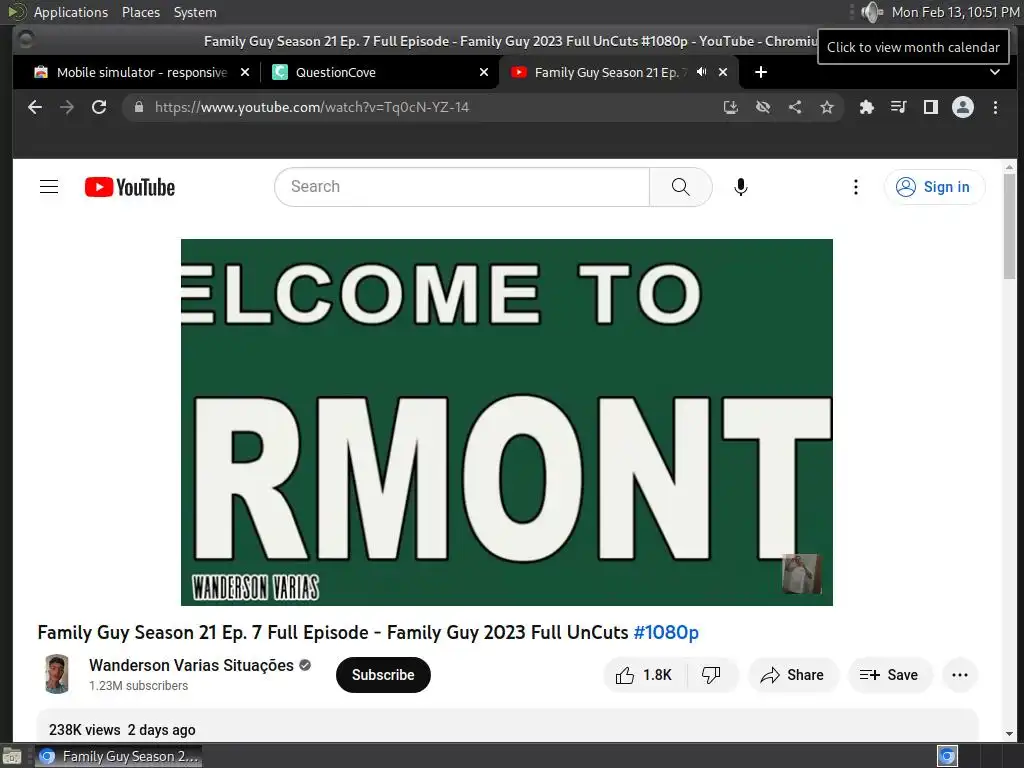
Task: Click the page vertical scrollbar thumb
Action: 1010,226
